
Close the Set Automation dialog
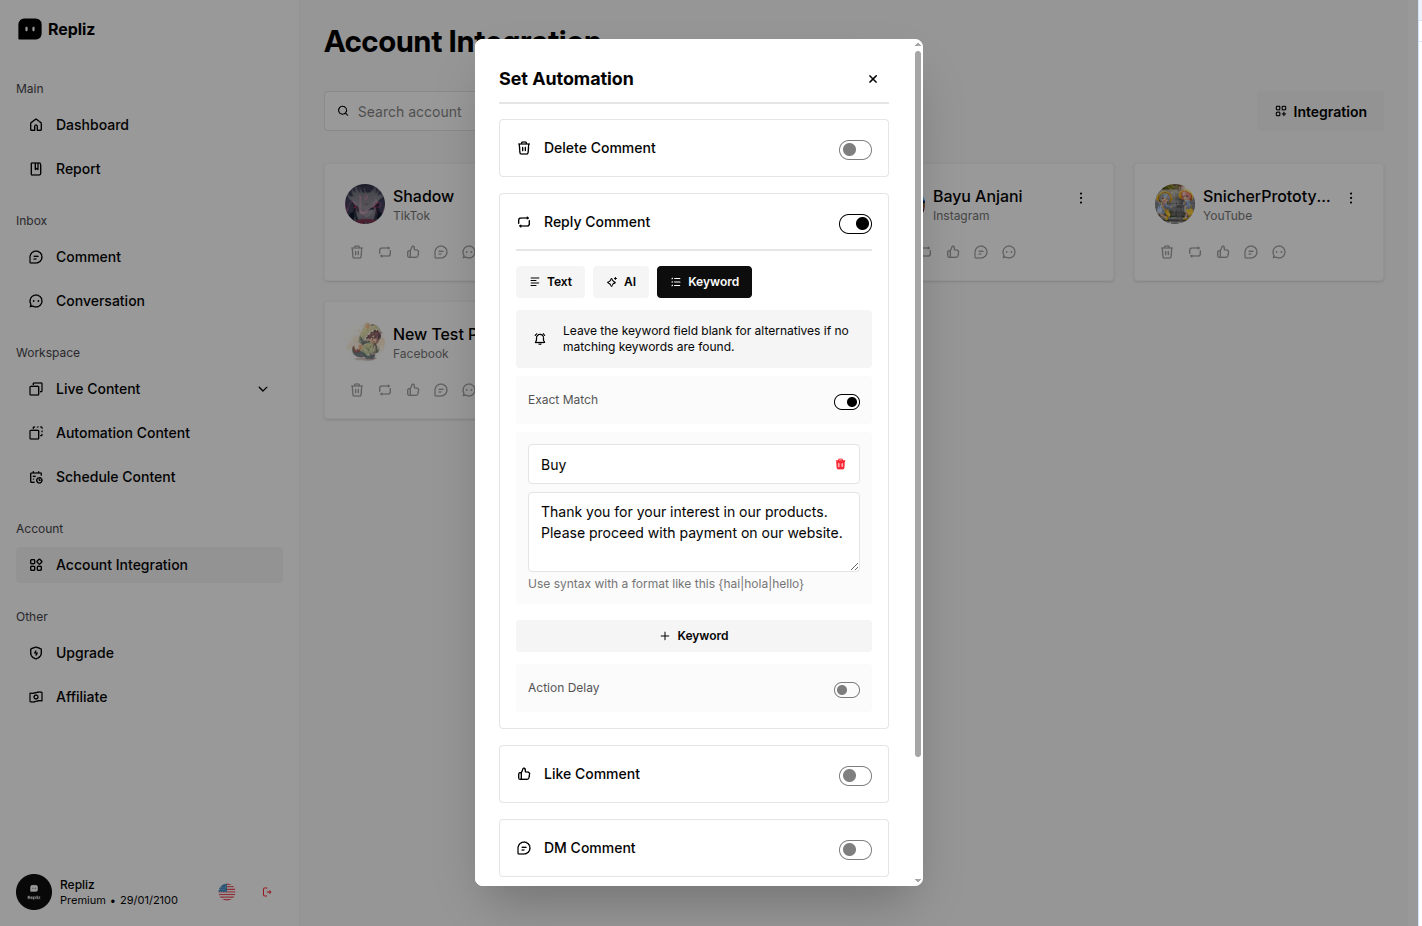[873, 79]
